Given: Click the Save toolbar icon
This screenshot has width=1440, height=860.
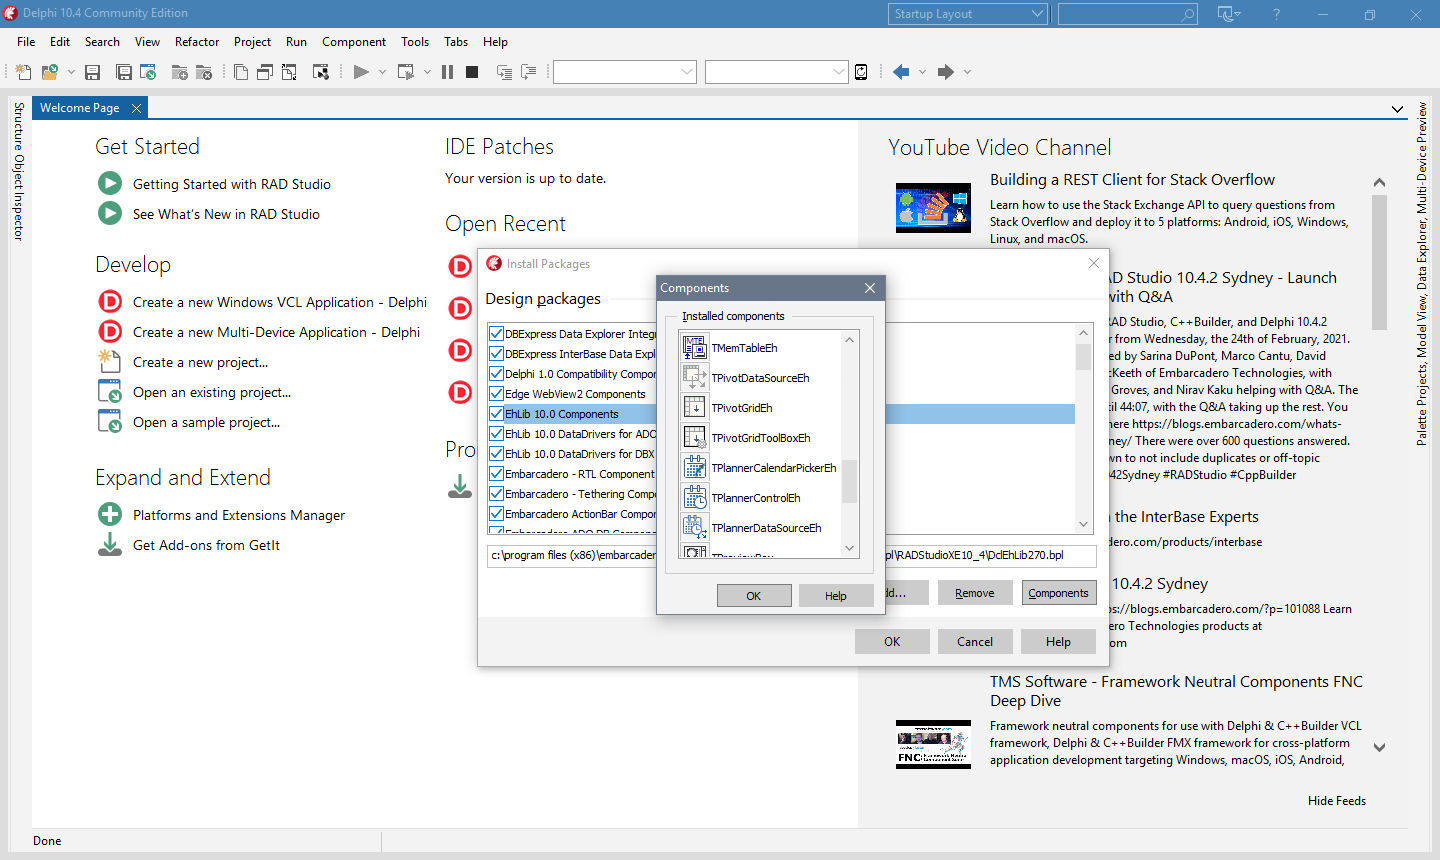Looking at the screenshot, I should pyautogui.click(x=93, y=72).
